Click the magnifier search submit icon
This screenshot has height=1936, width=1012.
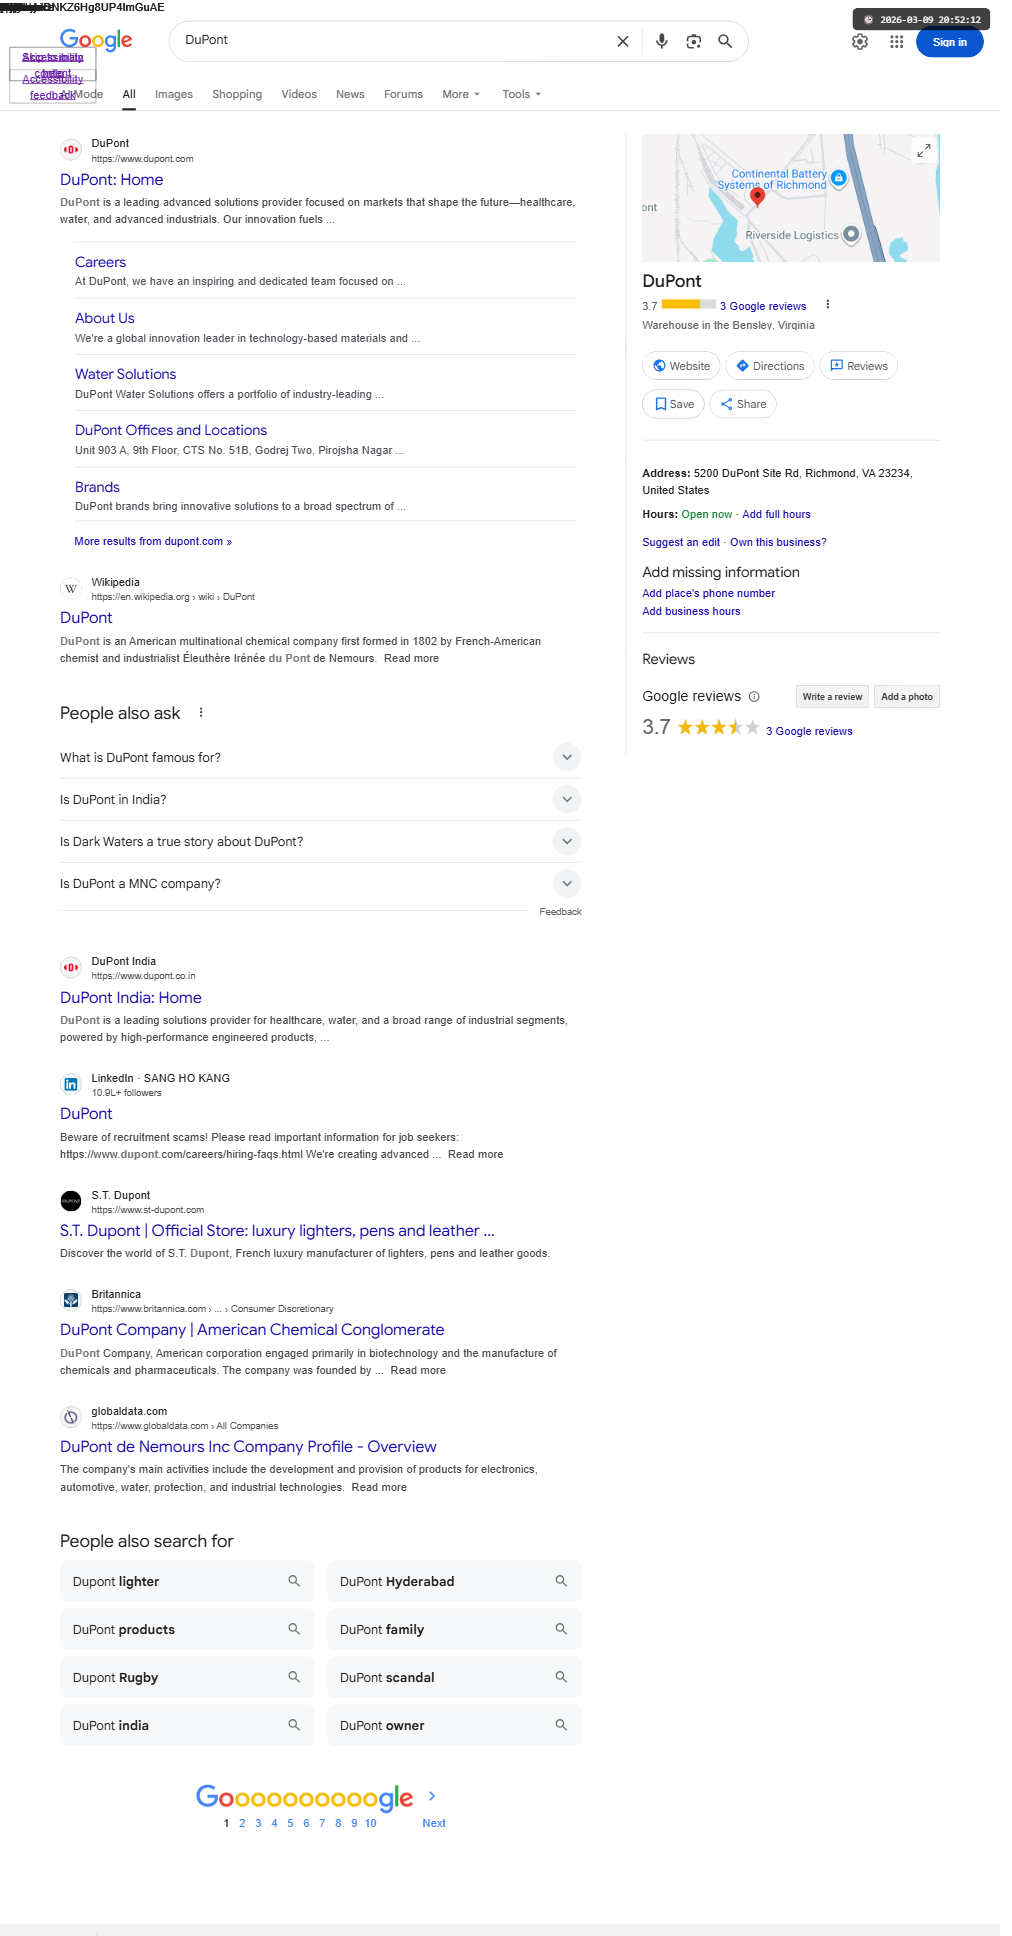click(725, 41)
